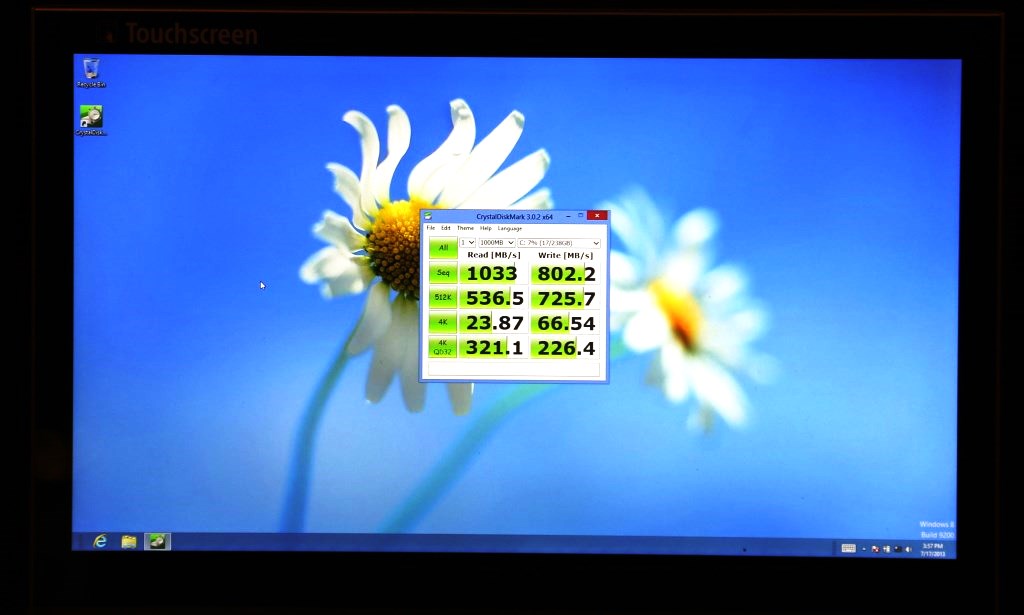
Task: Click the Action Center flag icon
Action: [876, 549]
